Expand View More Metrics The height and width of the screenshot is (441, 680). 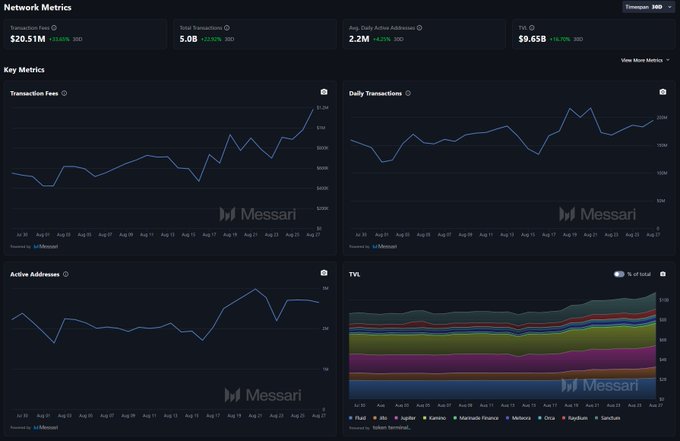[645, 60]
